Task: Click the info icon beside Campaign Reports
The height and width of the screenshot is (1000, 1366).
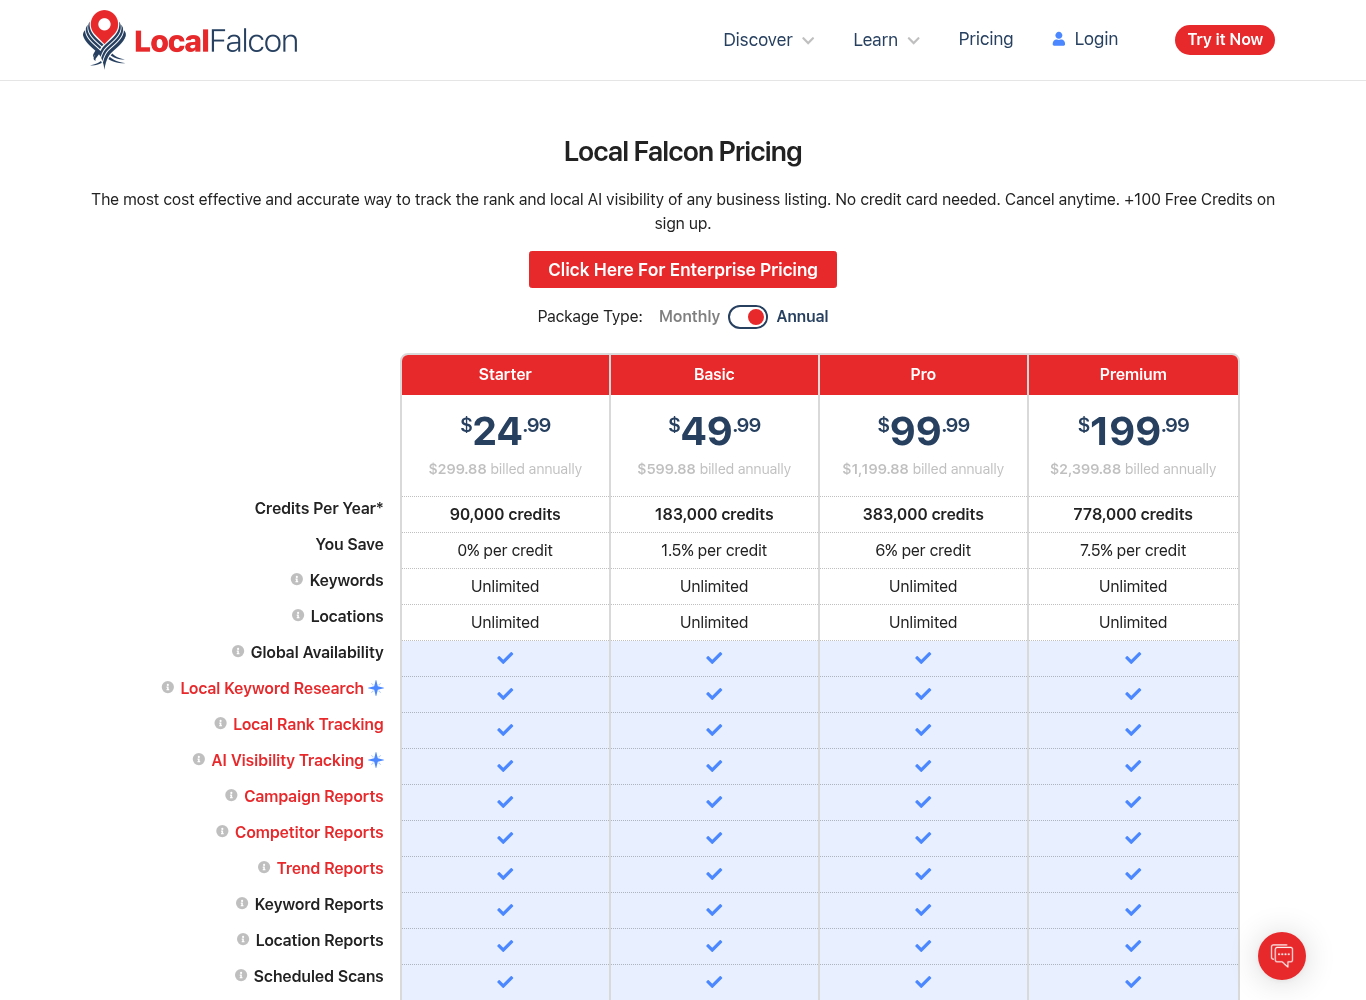Action: [232, 795]
